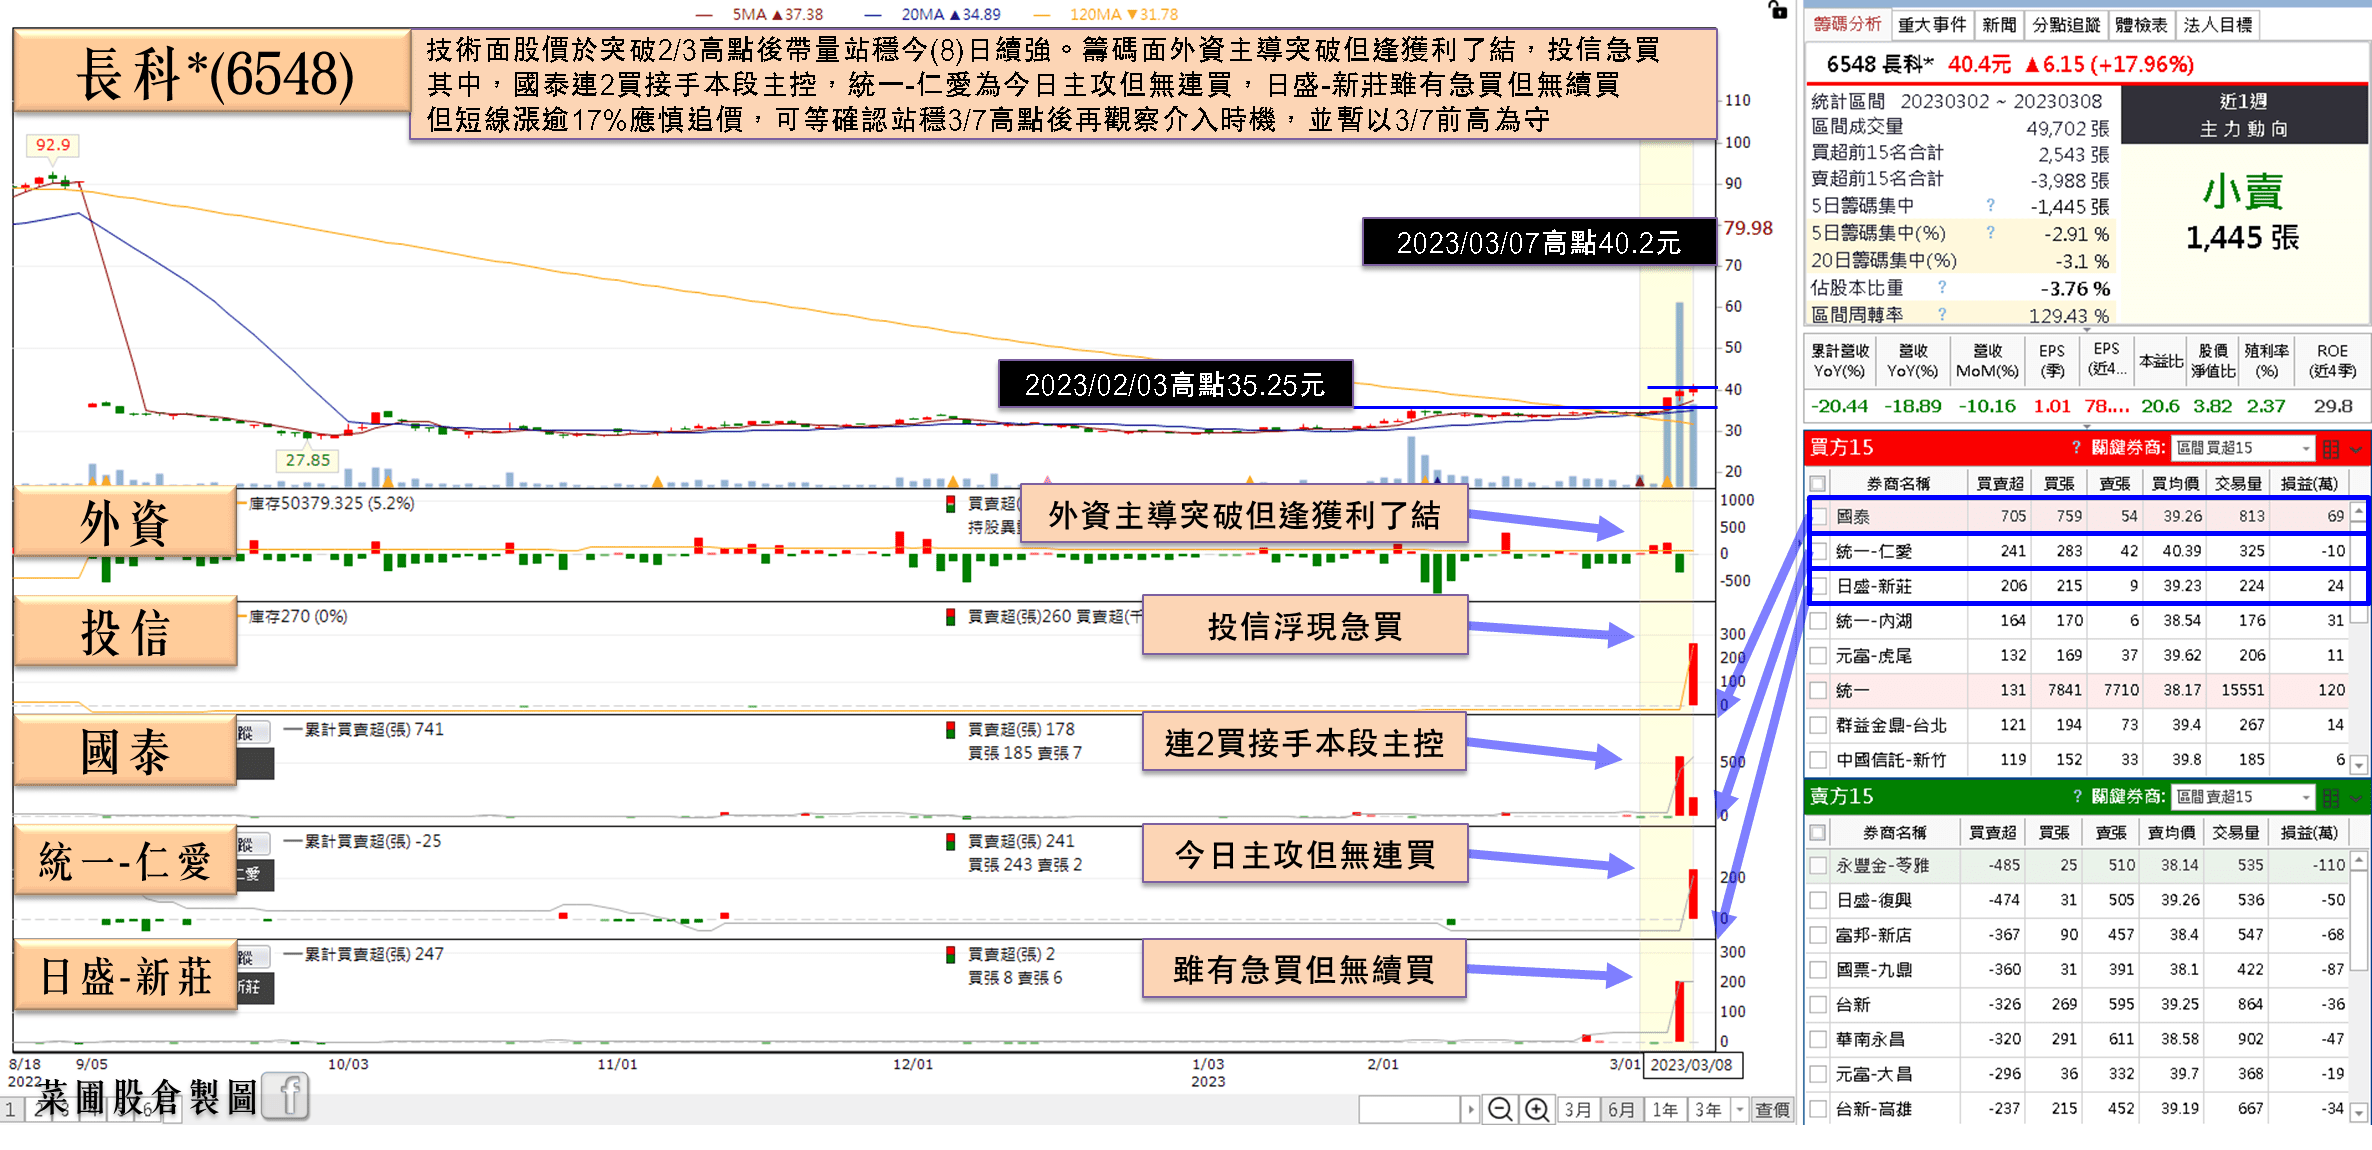Click the Facebook icon at bottom left
This screenshot has height=1150, width=2372.
point(287,1097)
